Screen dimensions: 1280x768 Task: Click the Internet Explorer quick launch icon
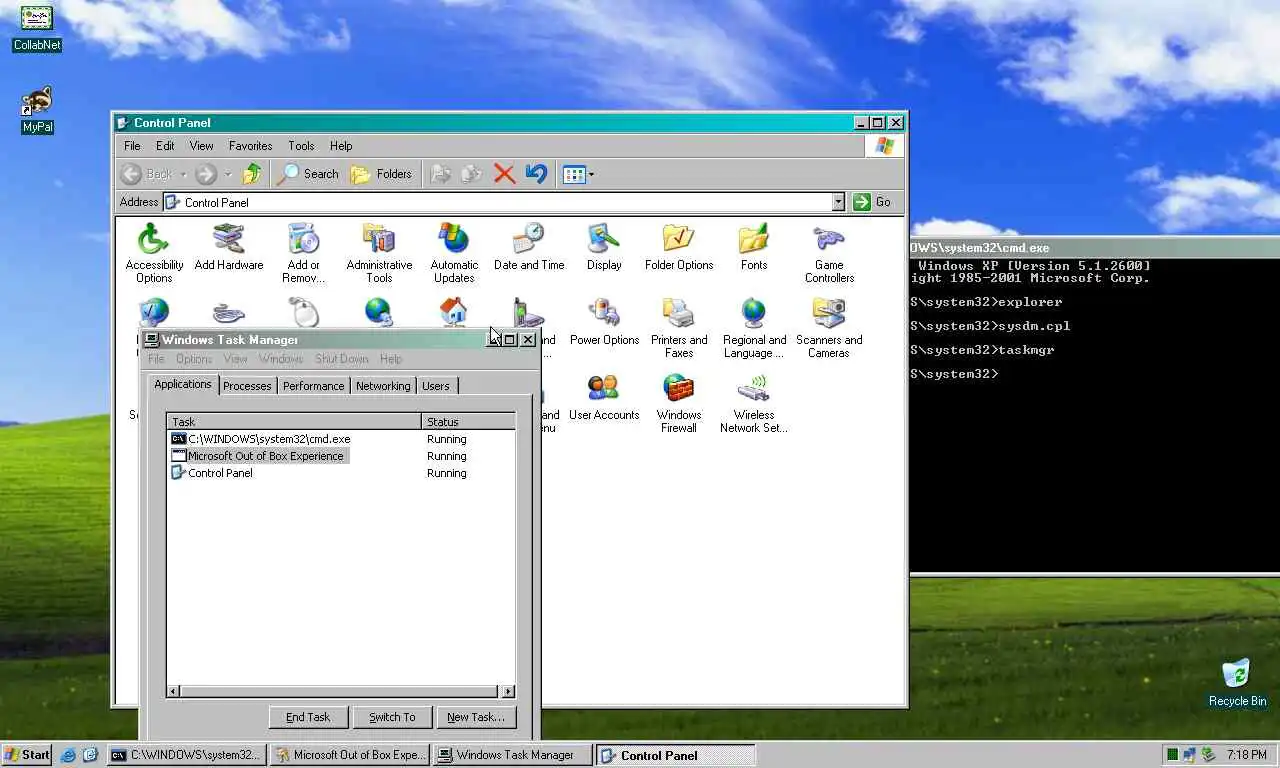(68, 755)
